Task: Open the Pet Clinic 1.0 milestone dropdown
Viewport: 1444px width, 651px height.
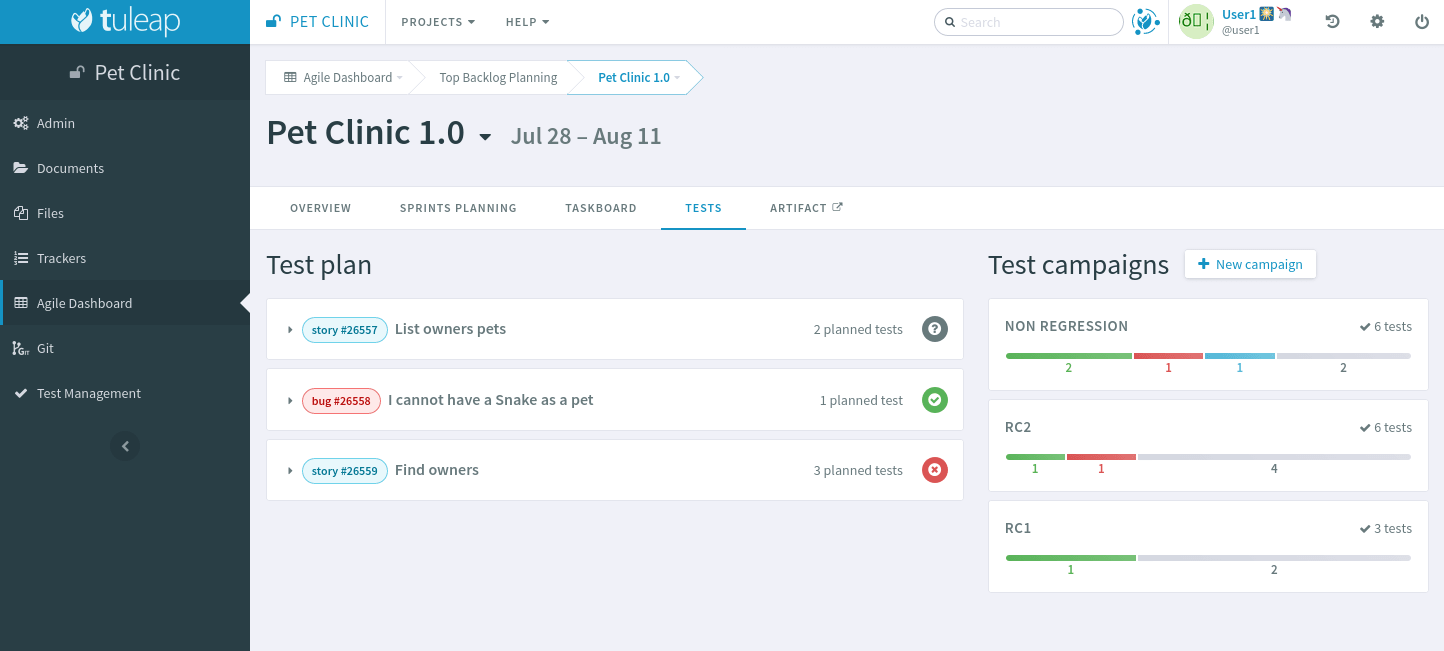Action: pos(486,137)
